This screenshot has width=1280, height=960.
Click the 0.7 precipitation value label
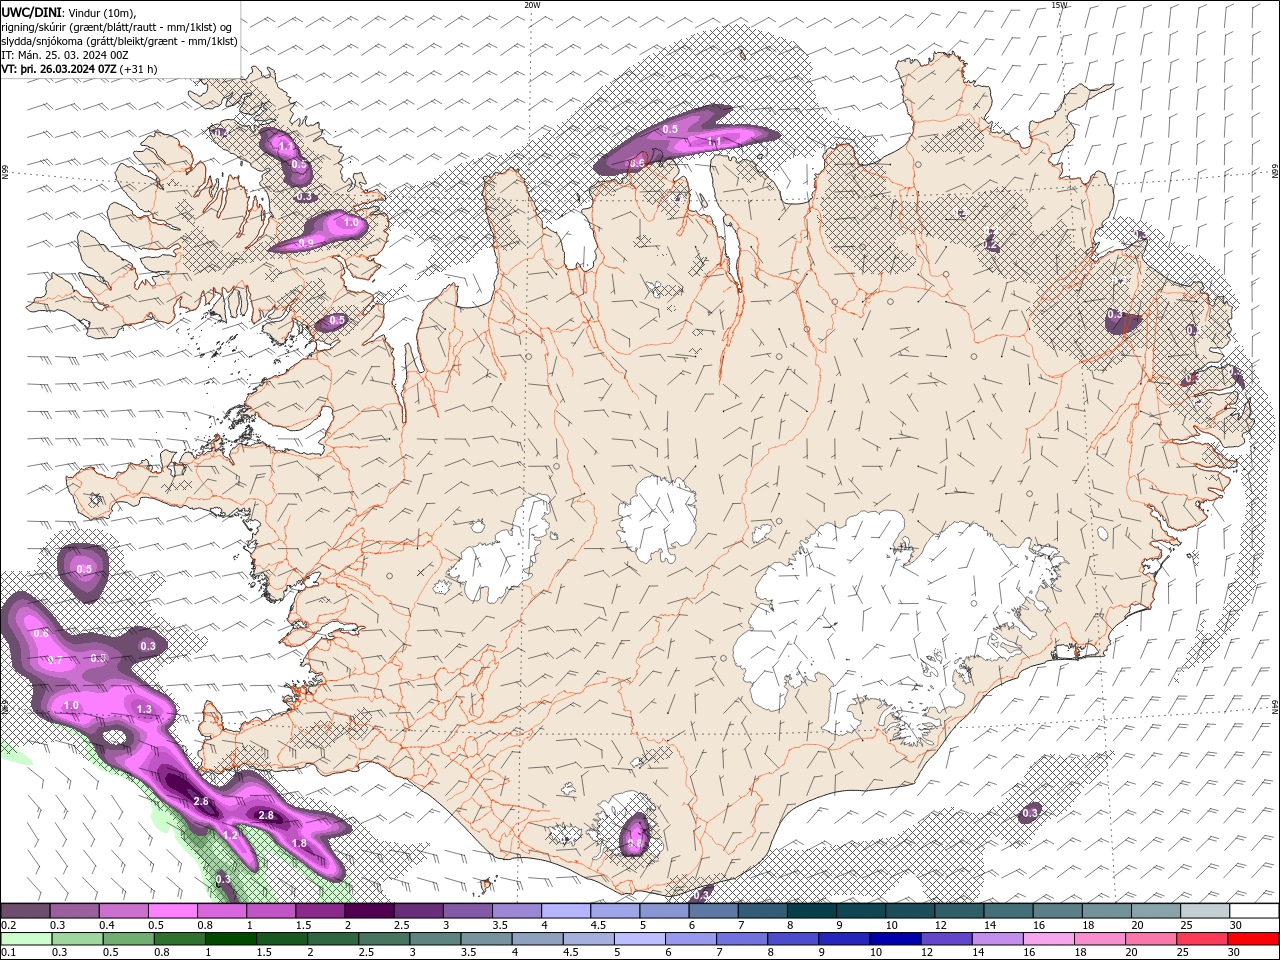tap(55, 661)
